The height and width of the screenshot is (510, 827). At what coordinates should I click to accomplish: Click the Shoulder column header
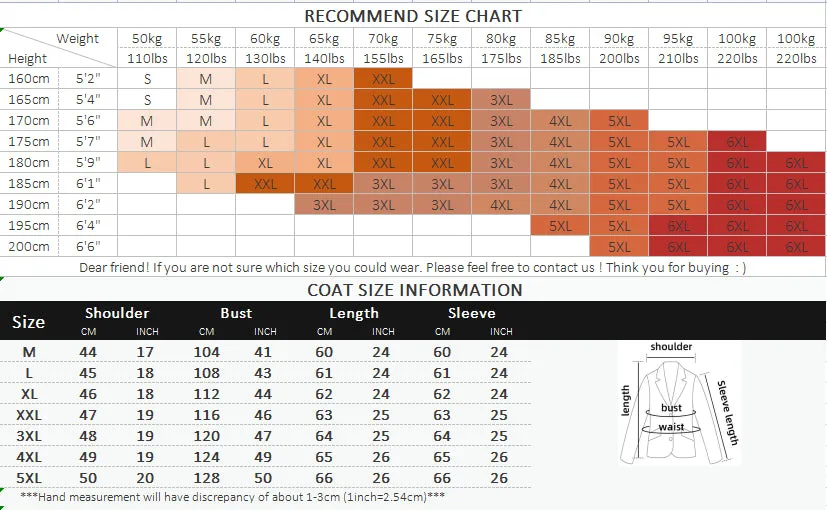tap(117, 313)
